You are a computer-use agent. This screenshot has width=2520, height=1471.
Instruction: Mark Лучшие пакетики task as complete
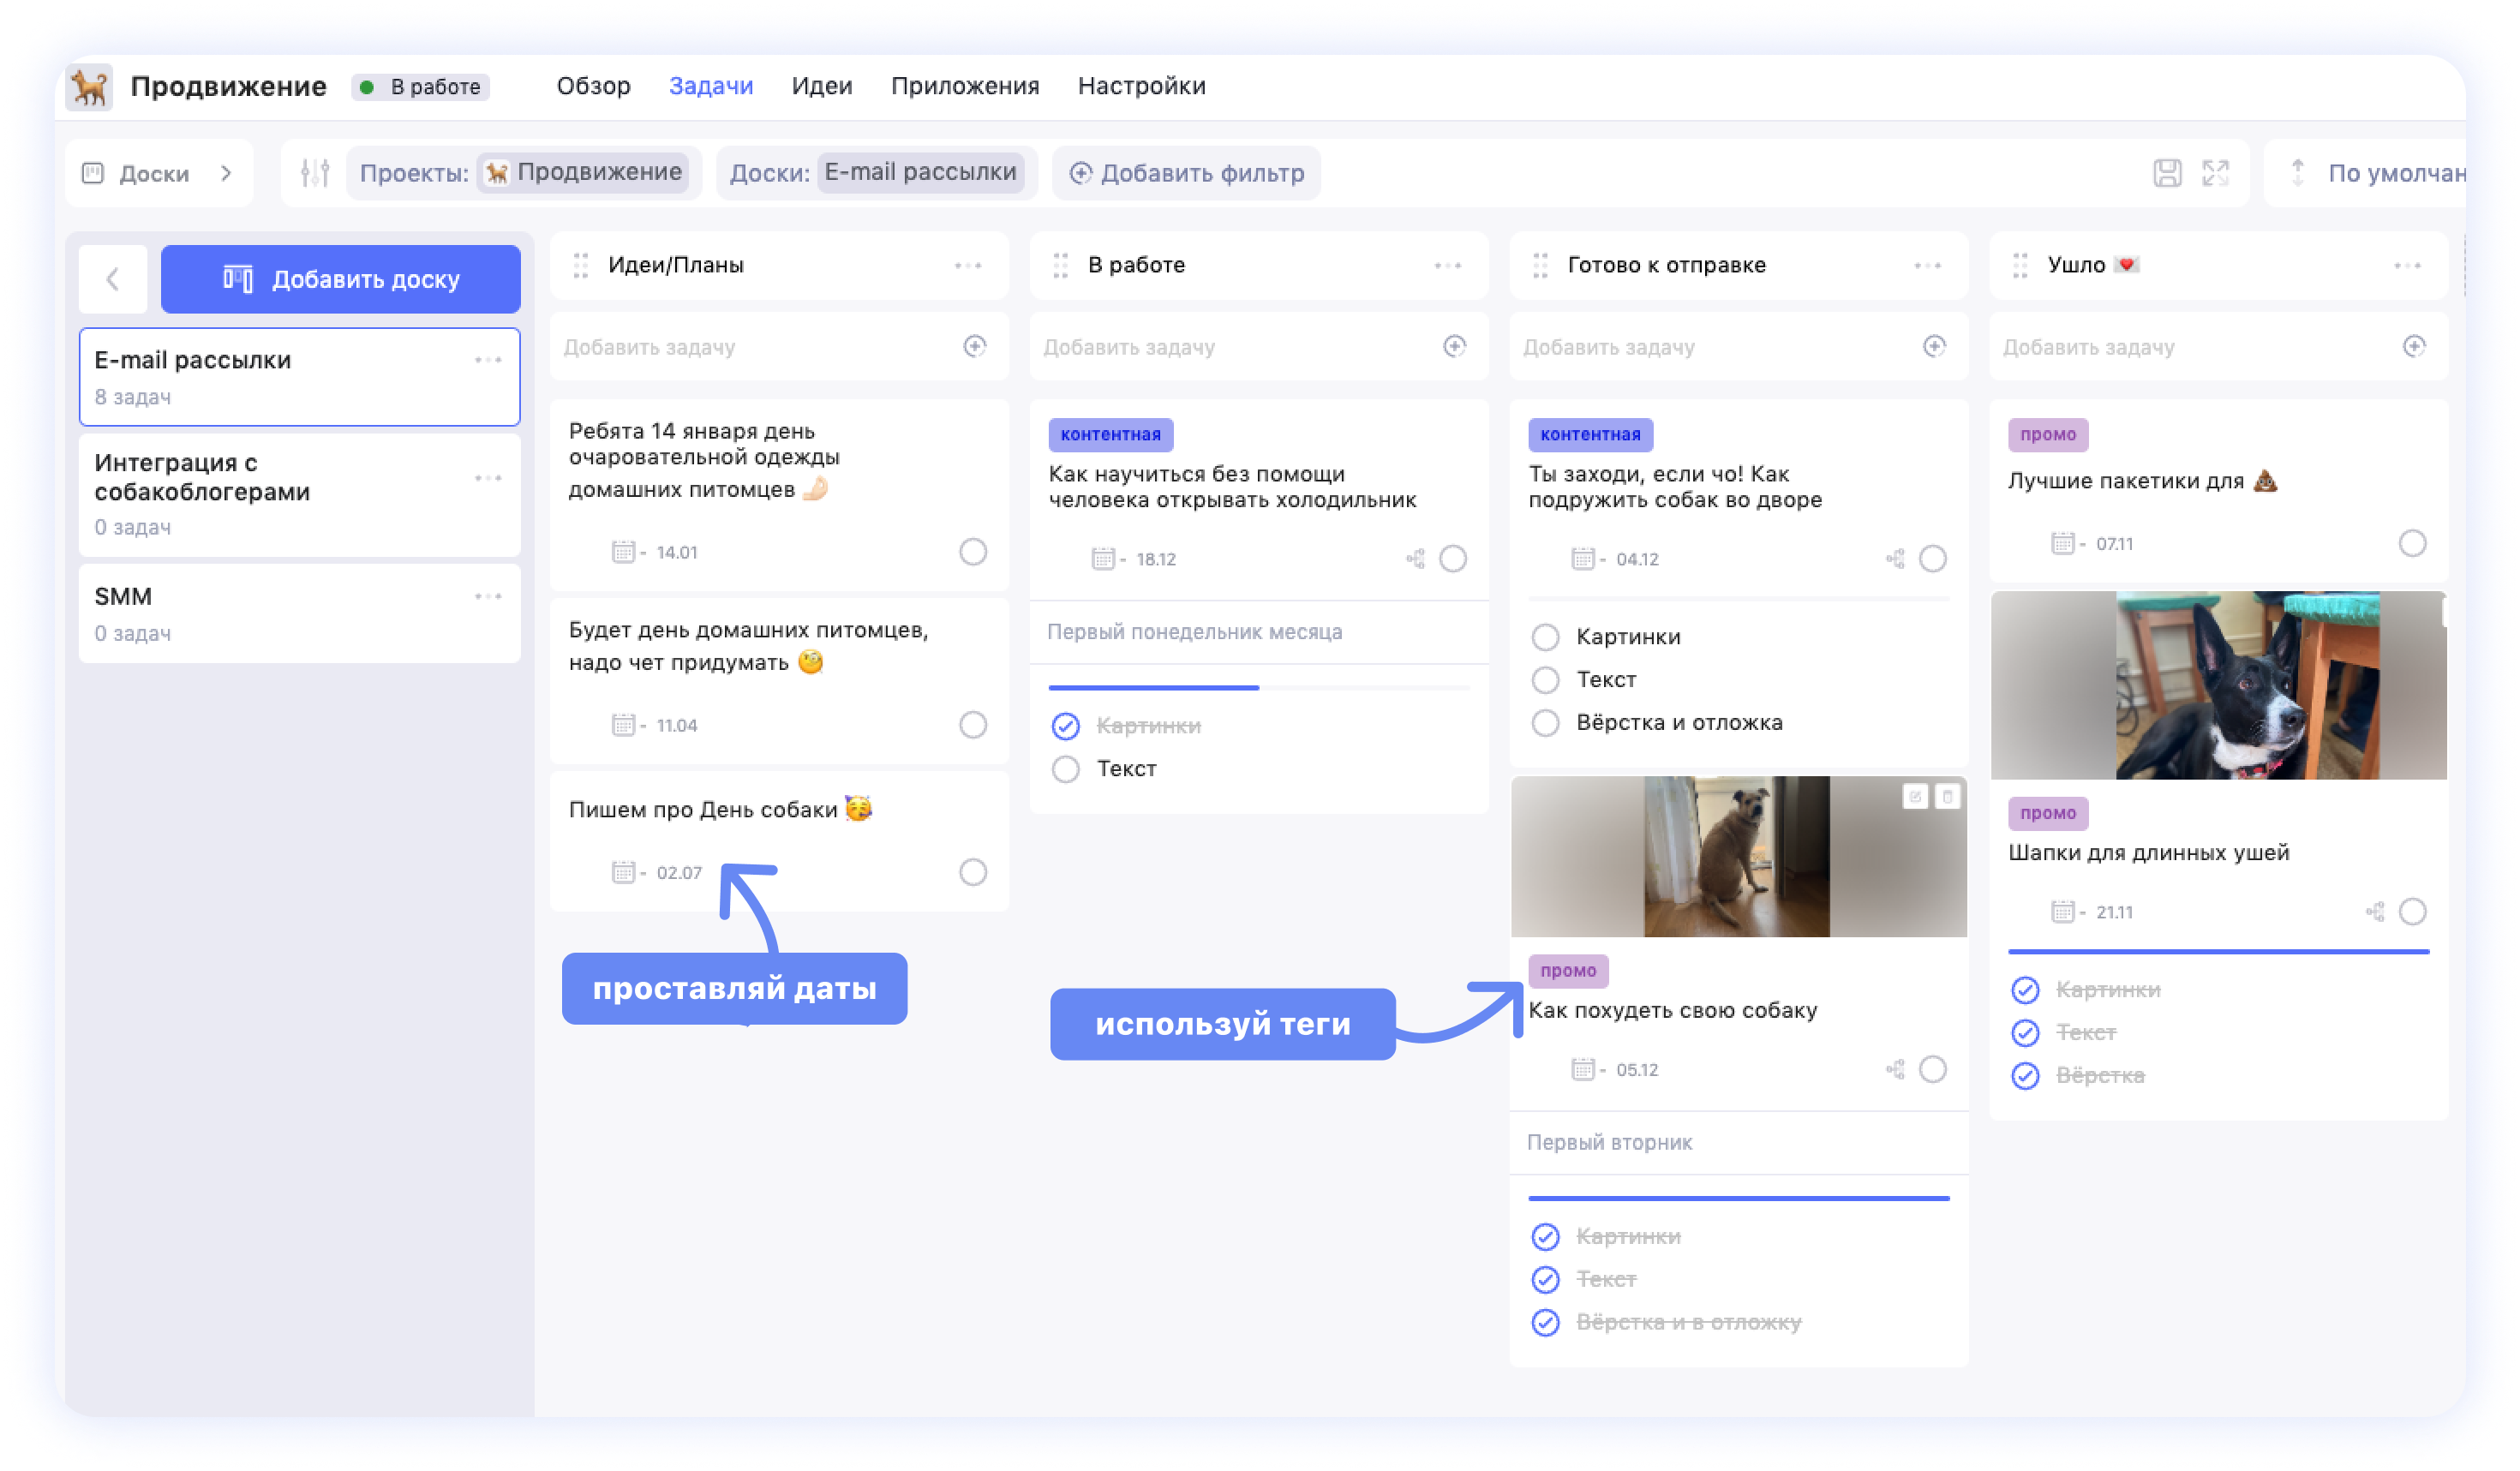coord(2411,543)
